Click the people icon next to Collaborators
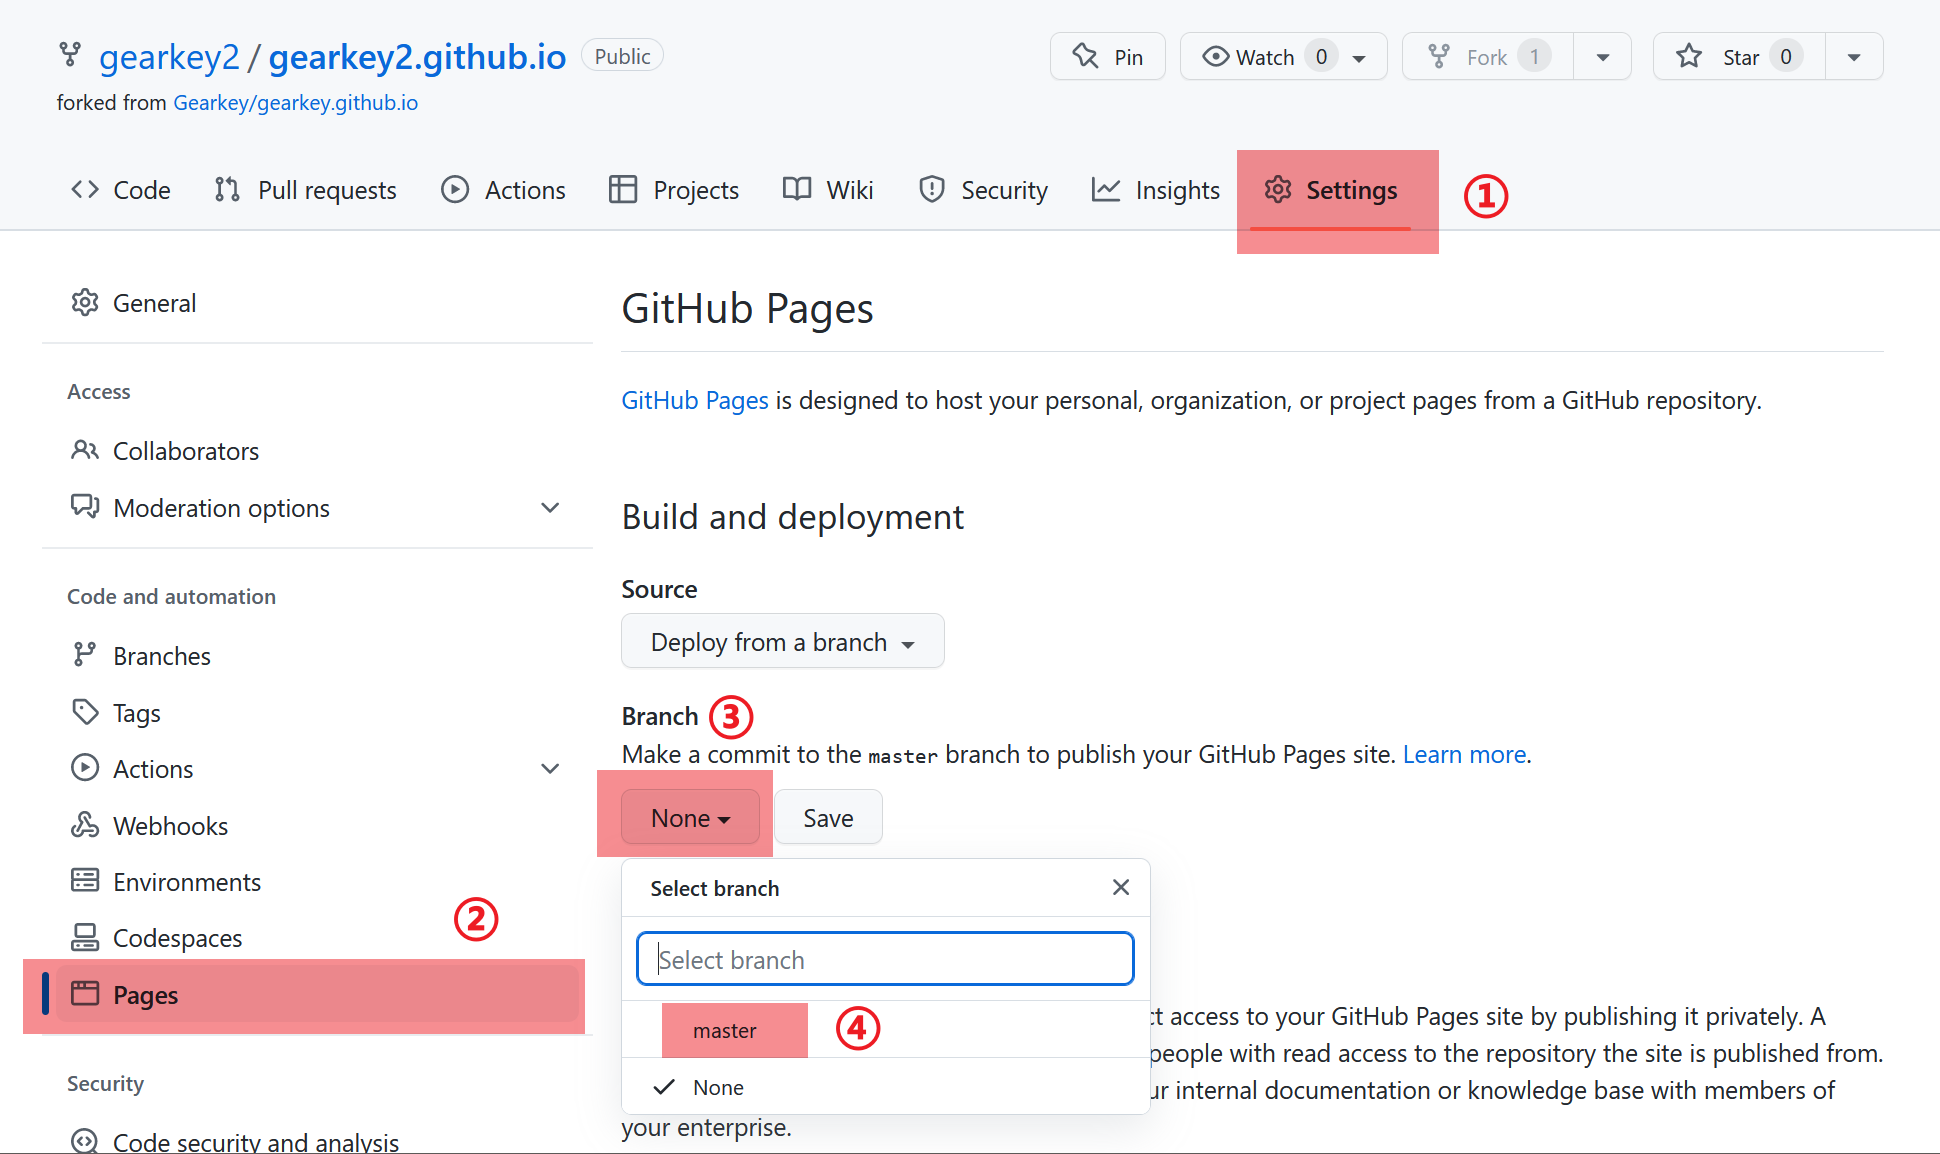 coord(85,450)
